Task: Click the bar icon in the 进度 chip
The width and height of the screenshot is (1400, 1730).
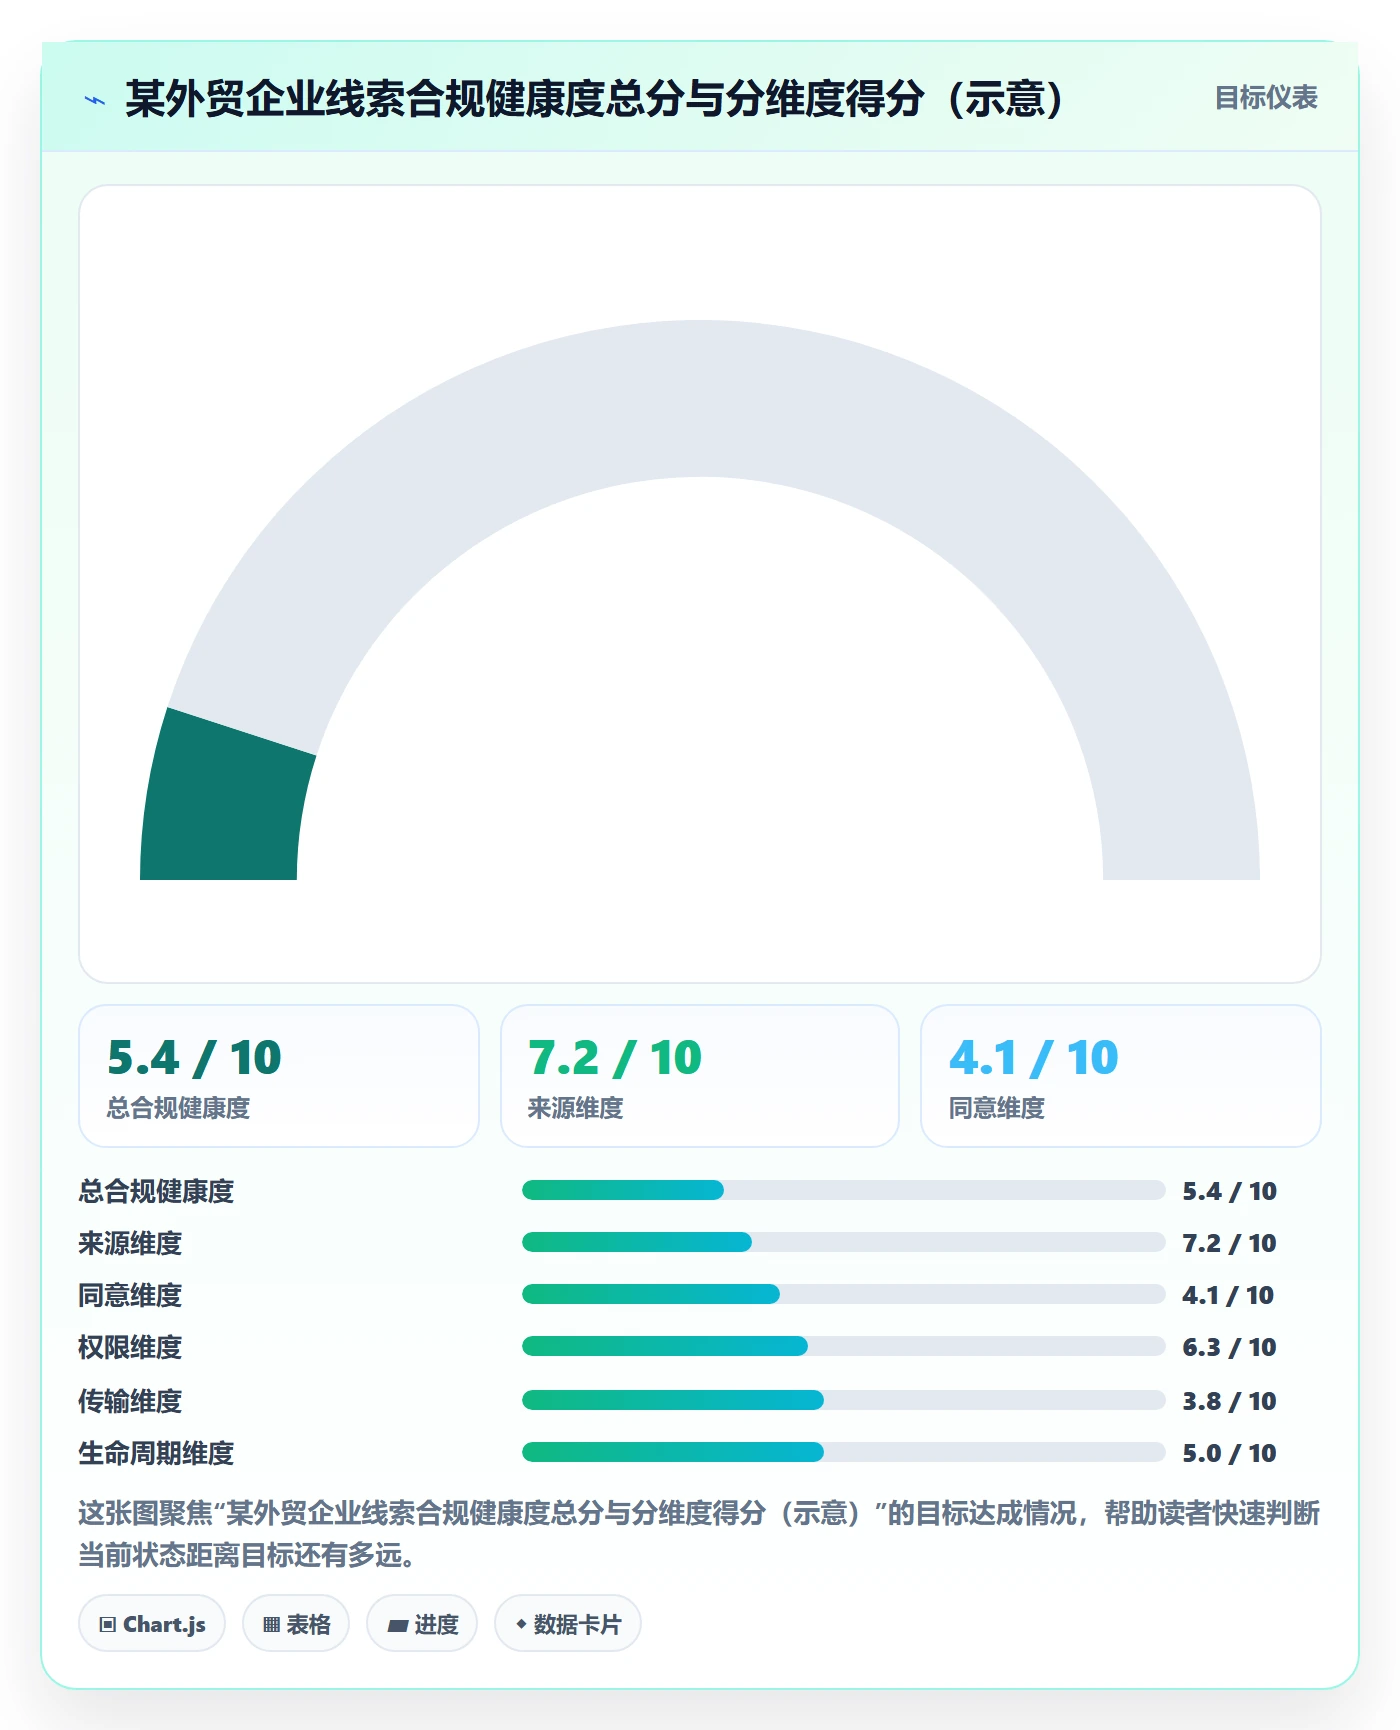Action: 397,1625
